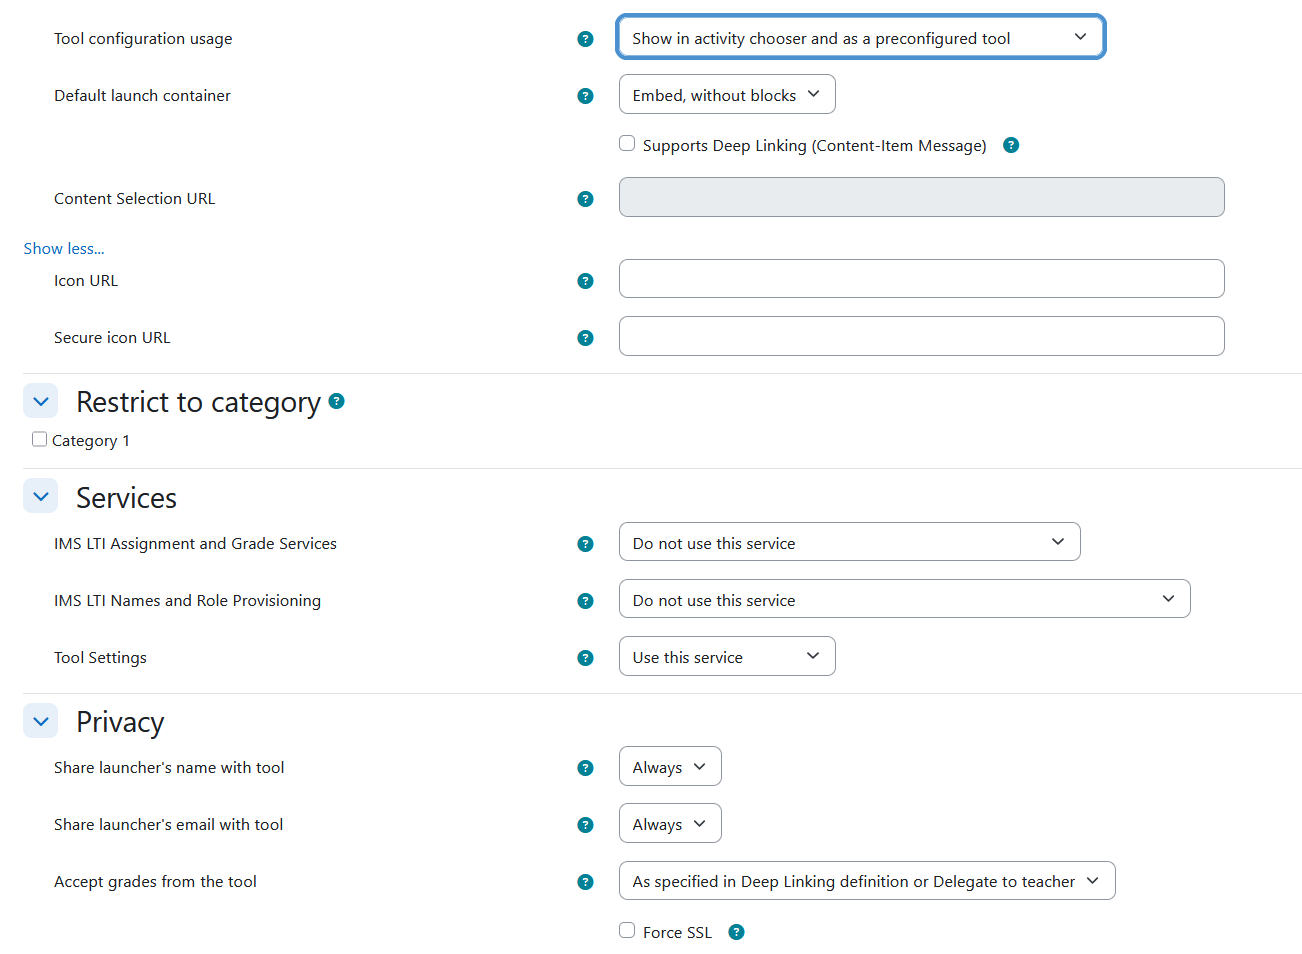The width and height of the screenshot is (1302, 954).
Task: Click help icon for IMS LTI Assignment and Grade Services
Action: (x=586, y=544)
